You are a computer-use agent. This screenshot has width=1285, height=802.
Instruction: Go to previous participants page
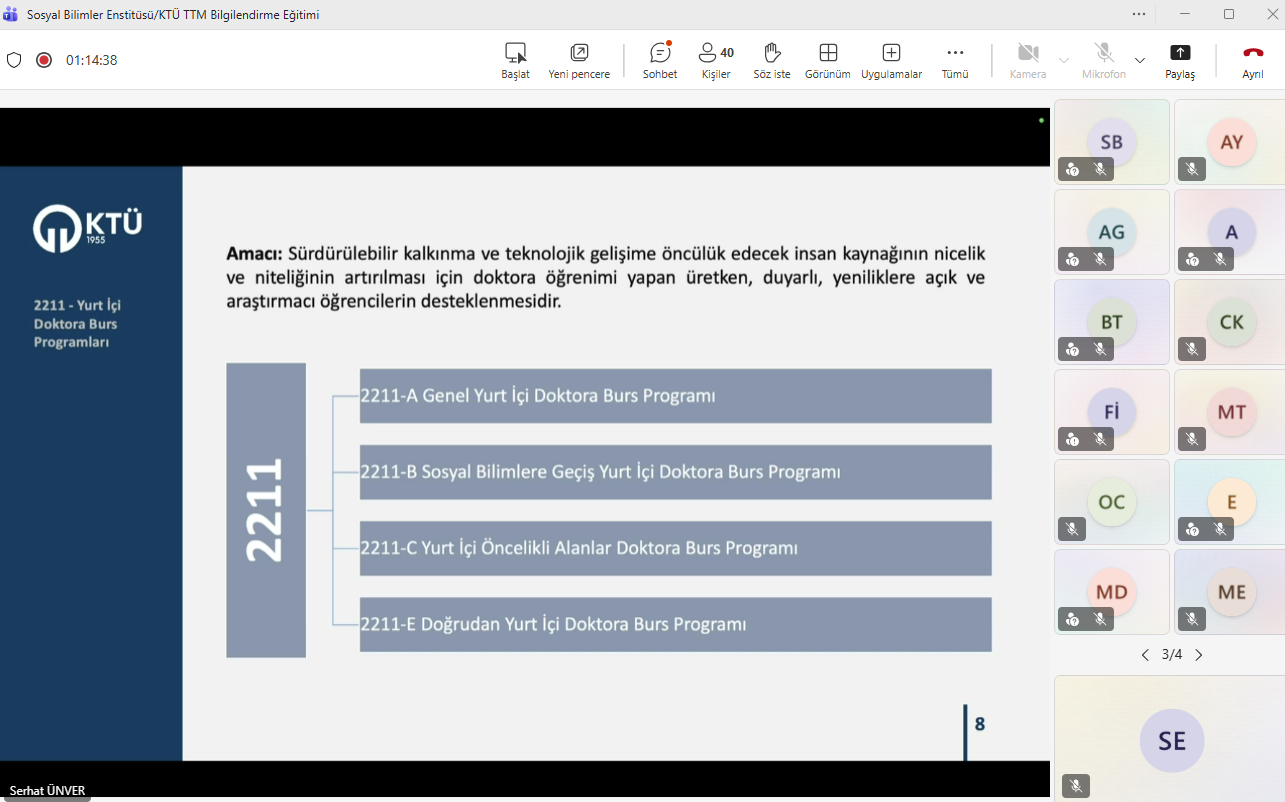point(1145,655)
